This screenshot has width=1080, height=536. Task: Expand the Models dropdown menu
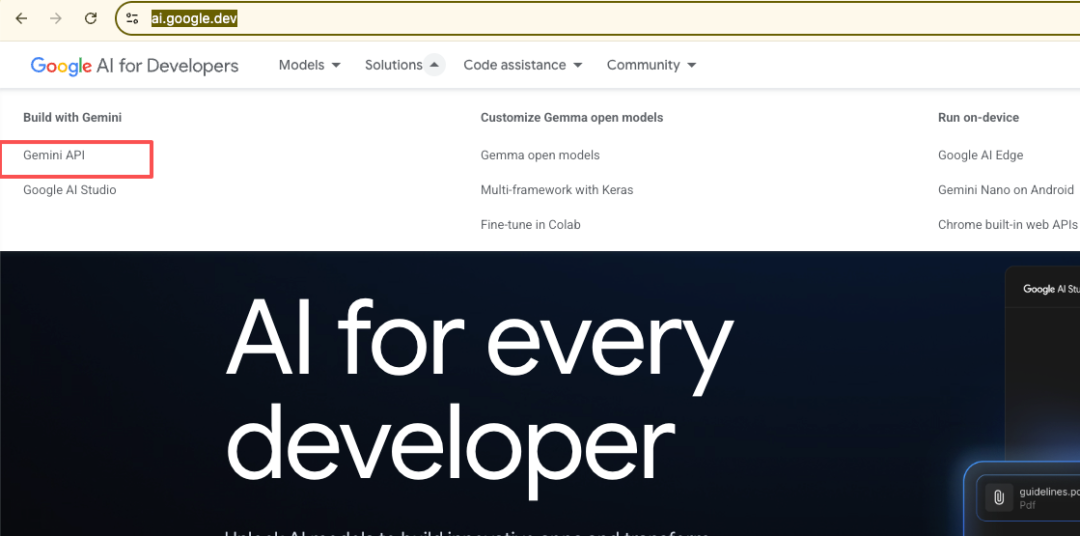pyautogui.click(x=309, y=65)
